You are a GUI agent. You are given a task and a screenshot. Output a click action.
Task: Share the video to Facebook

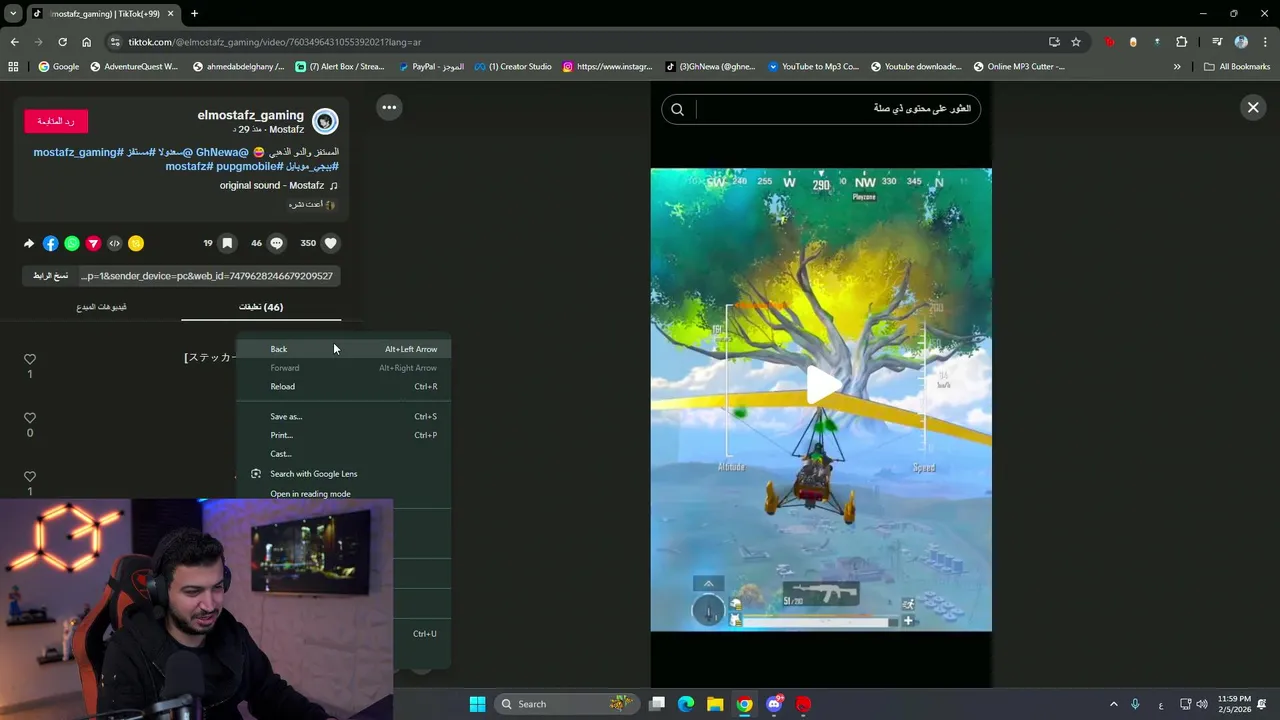[51, 243]
